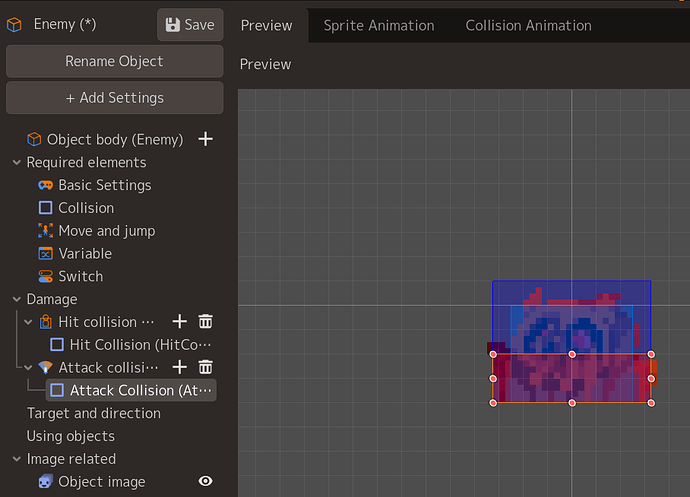Select the Hit Collision (HitCo...) item
690x497 pixels.
[131, 345]
